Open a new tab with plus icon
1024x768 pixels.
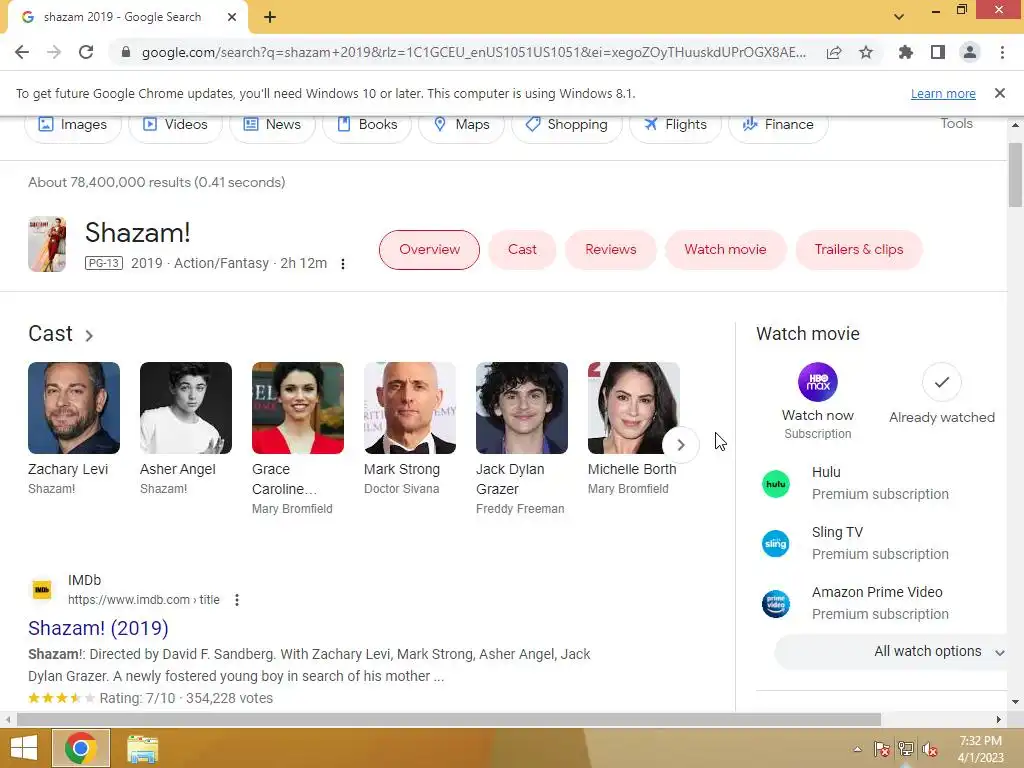(x=270, y=17)
